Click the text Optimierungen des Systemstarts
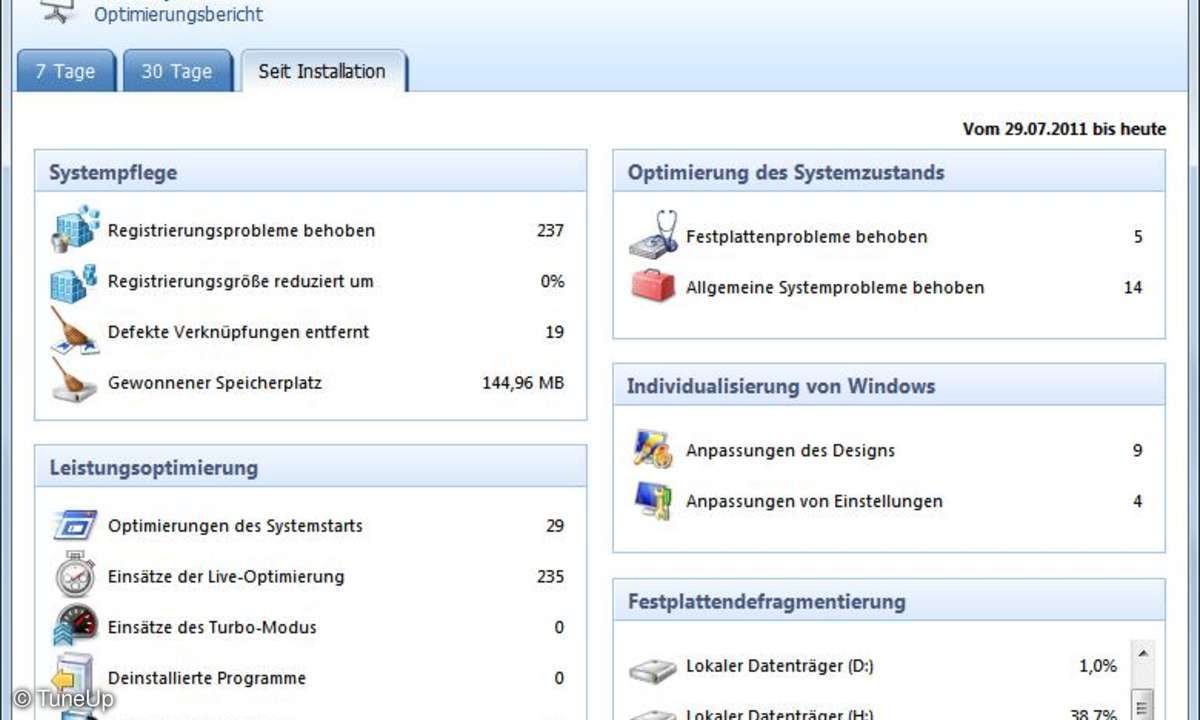 click(235, 526)
